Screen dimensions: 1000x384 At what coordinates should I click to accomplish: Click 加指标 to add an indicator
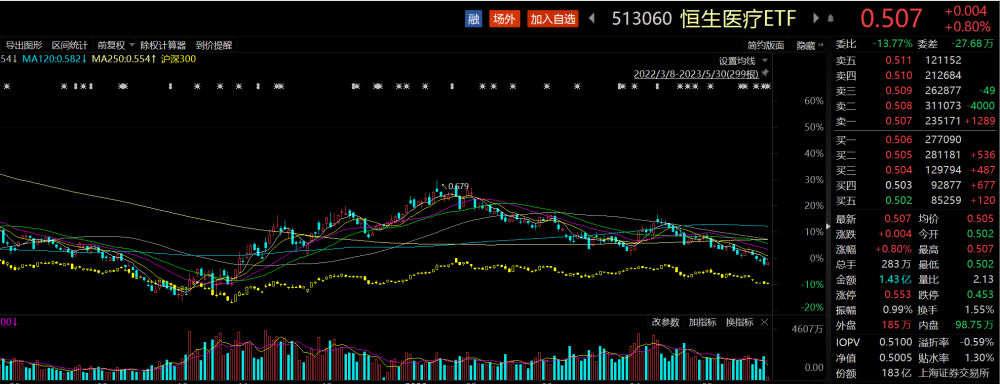click(x=703, y=321)
